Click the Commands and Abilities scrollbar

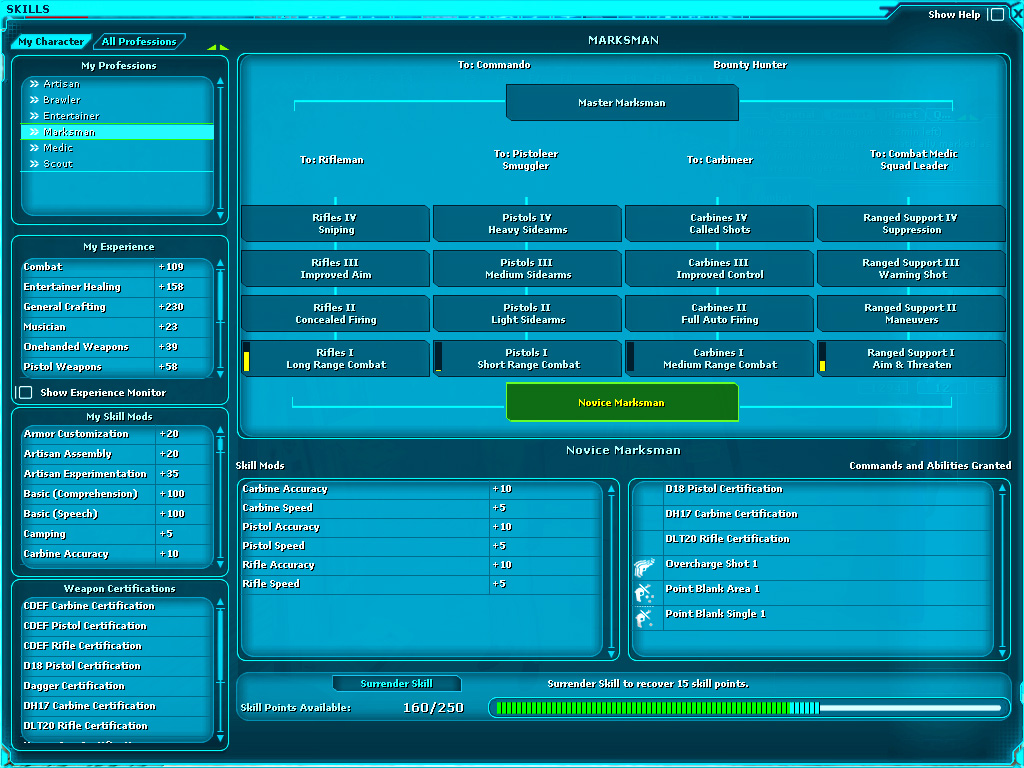(x=1002, y=571)
